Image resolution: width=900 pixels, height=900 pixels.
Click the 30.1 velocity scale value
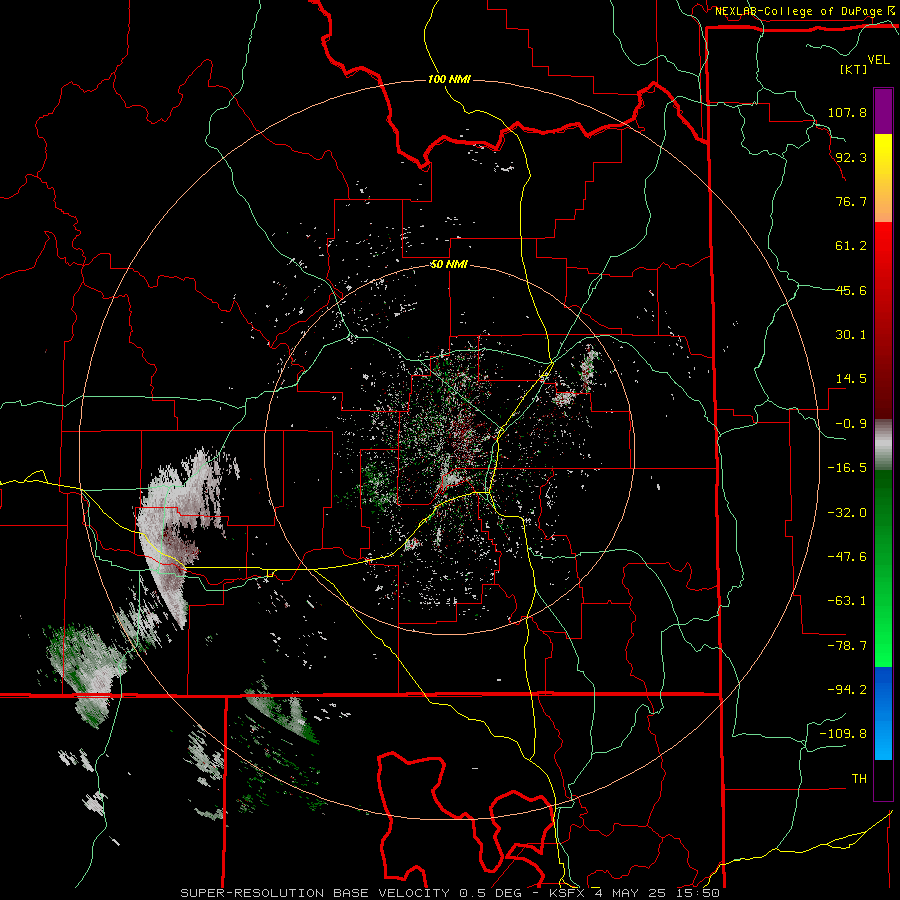851,335
